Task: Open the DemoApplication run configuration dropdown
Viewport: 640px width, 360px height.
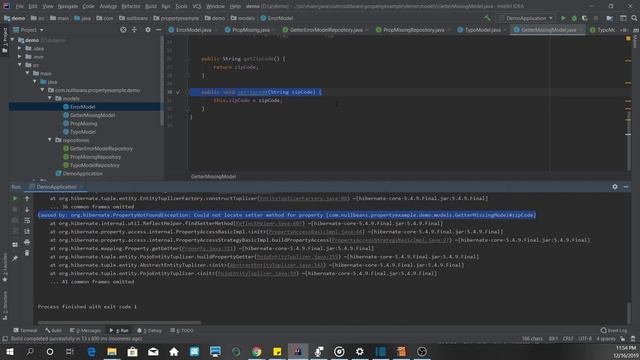Action: (x=526, y=18)
